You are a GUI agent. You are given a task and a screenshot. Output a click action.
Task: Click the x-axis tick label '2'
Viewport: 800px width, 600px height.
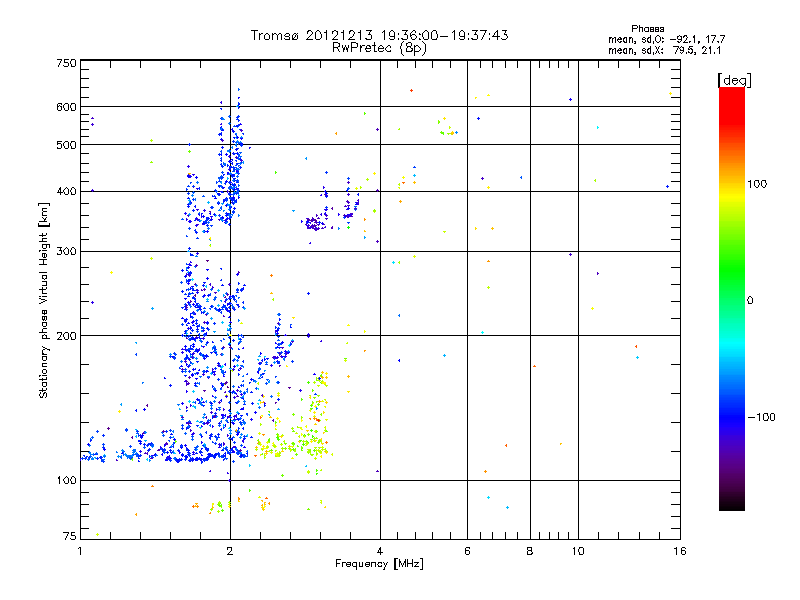click(230, 551)
